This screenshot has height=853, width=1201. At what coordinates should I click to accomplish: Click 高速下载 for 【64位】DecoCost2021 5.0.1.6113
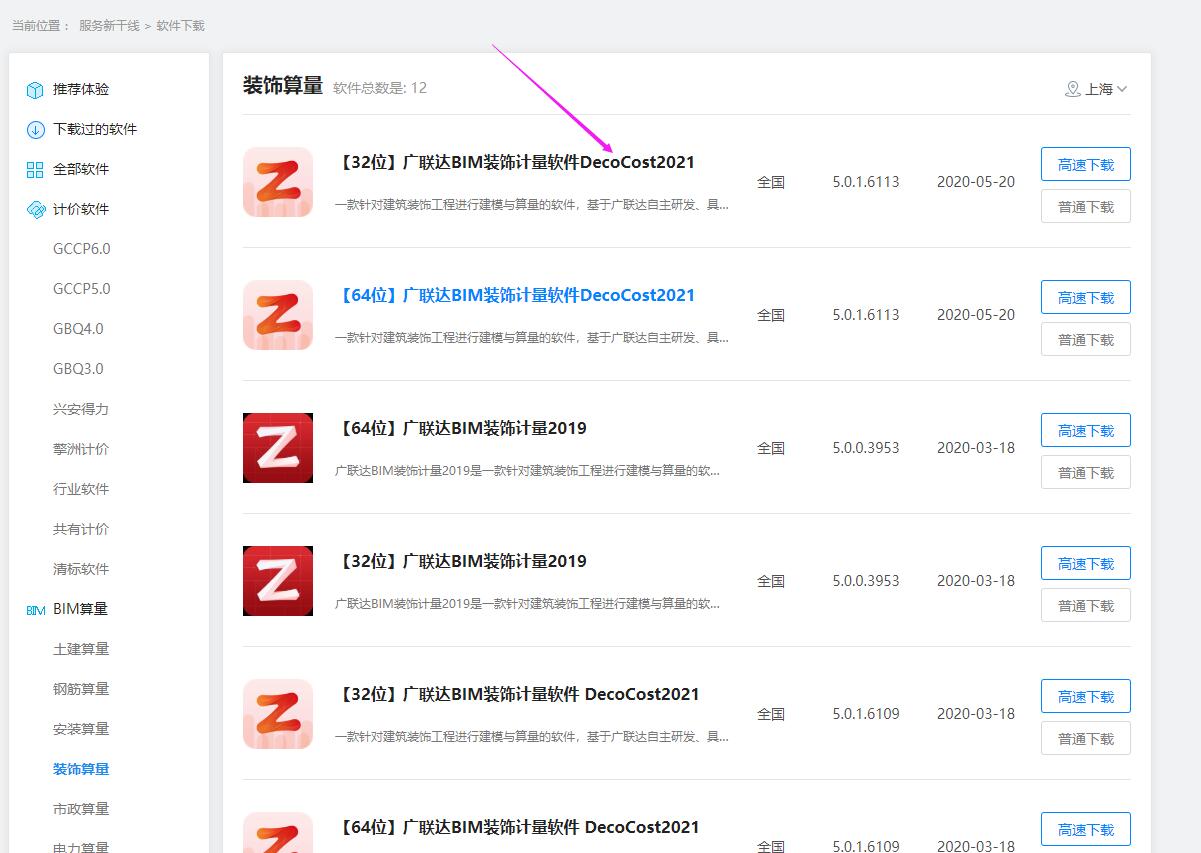1086,297
